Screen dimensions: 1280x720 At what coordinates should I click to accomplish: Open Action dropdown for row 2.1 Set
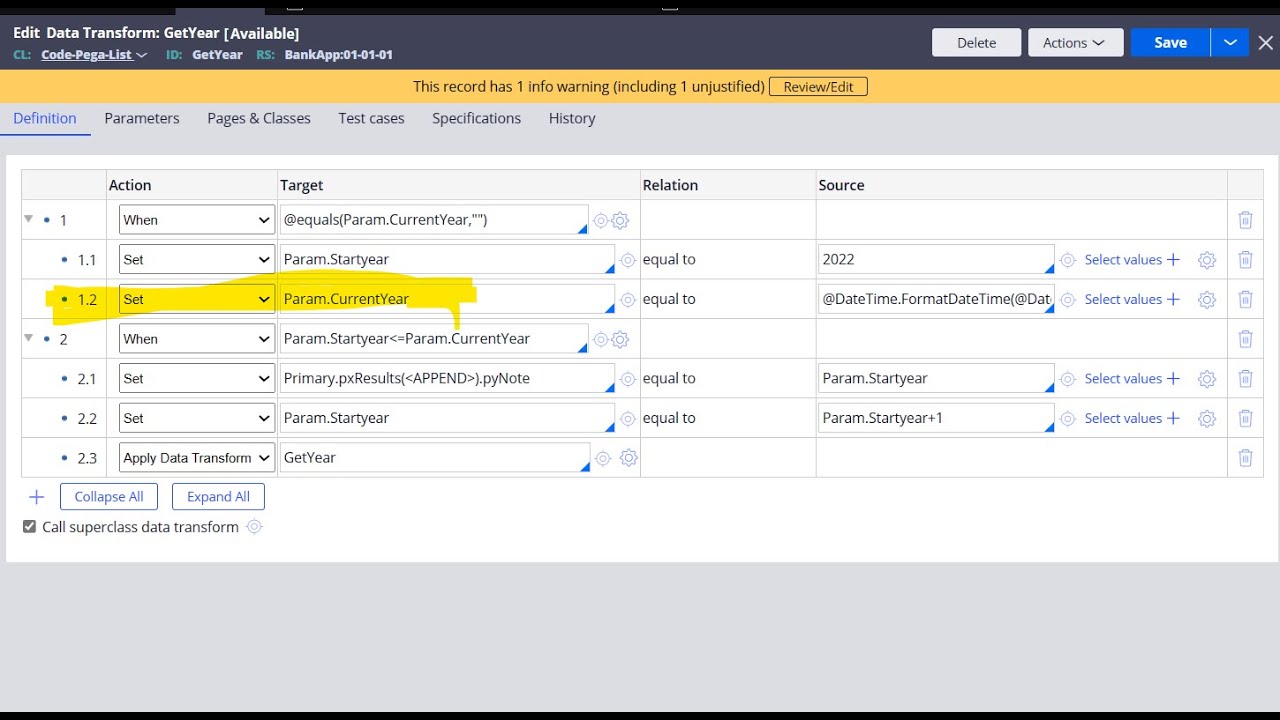[x=197, y=379]
